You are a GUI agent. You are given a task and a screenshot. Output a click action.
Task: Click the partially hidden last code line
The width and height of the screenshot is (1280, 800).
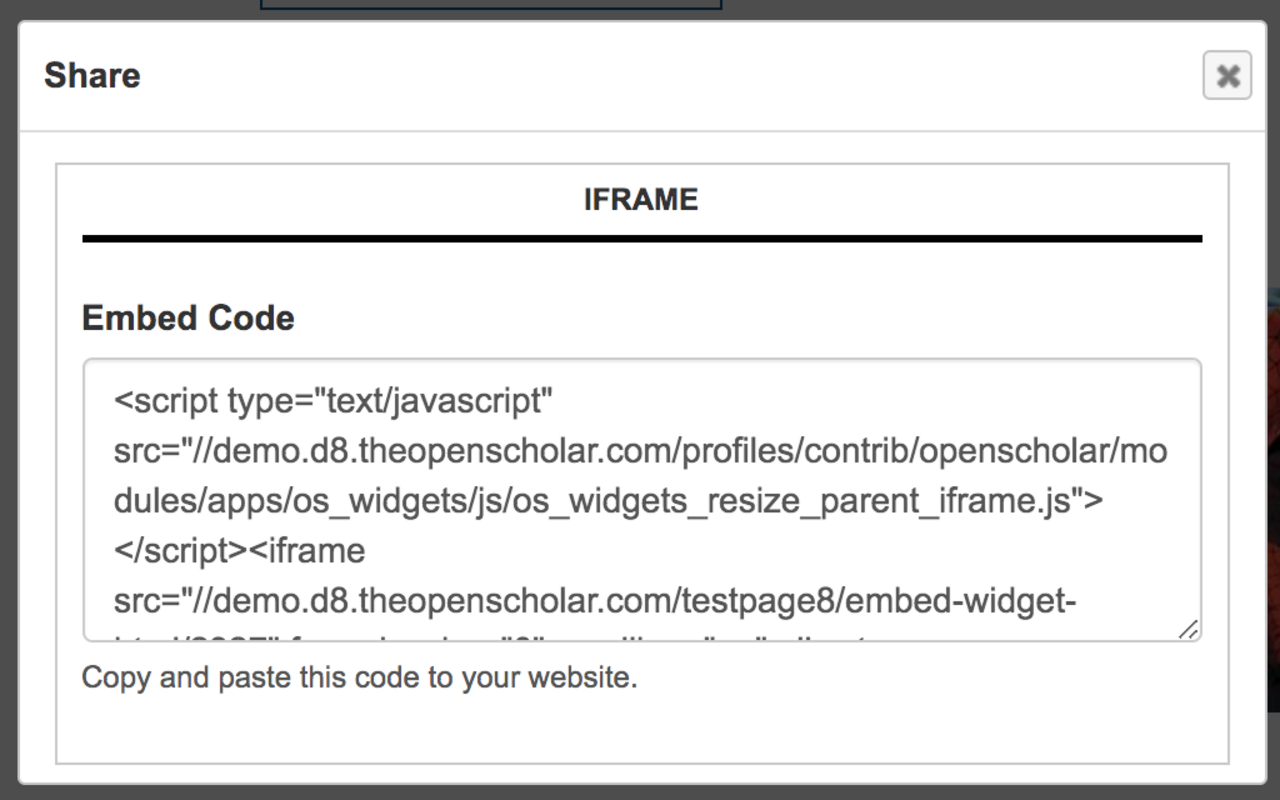(500, 633)
